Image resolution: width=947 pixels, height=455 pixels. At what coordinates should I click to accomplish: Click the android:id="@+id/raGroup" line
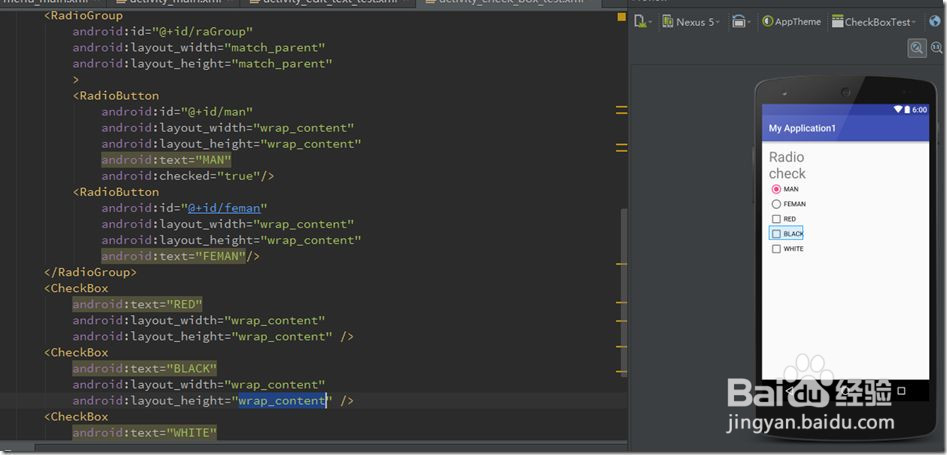coord(163,31)
